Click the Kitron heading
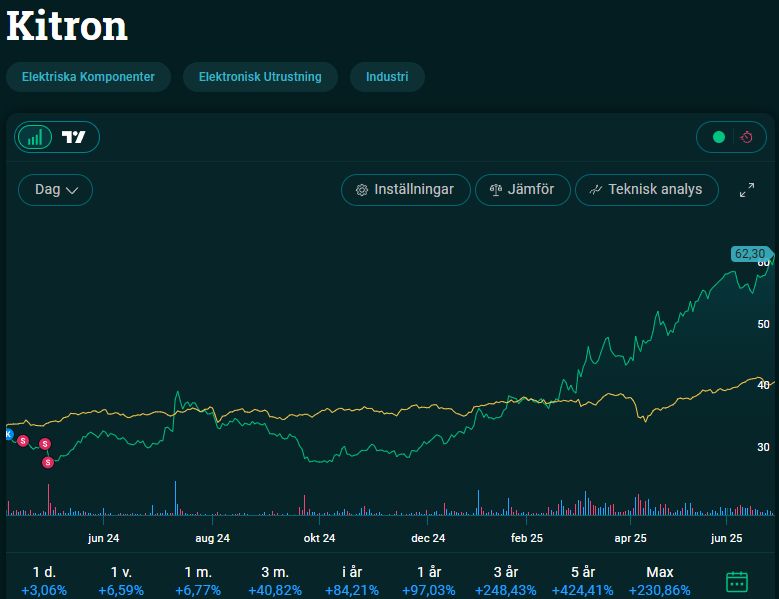The width and height of the screenshot is (779, 599). point(67,25)
